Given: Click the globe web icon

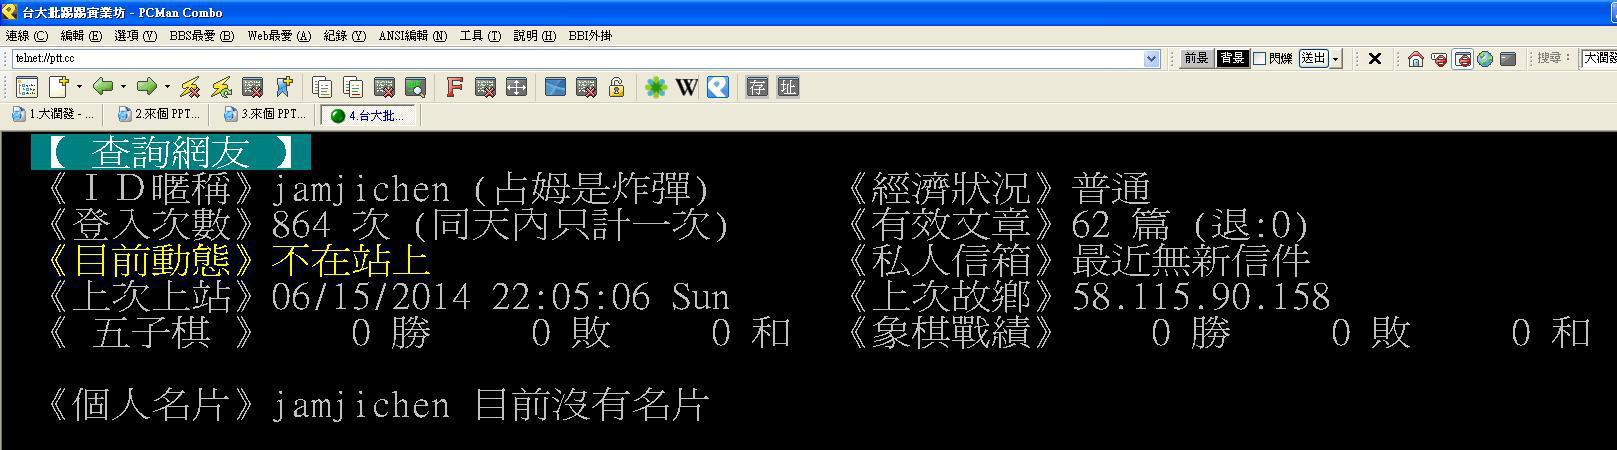Looking at the screenshot, I should (1485, 59).
